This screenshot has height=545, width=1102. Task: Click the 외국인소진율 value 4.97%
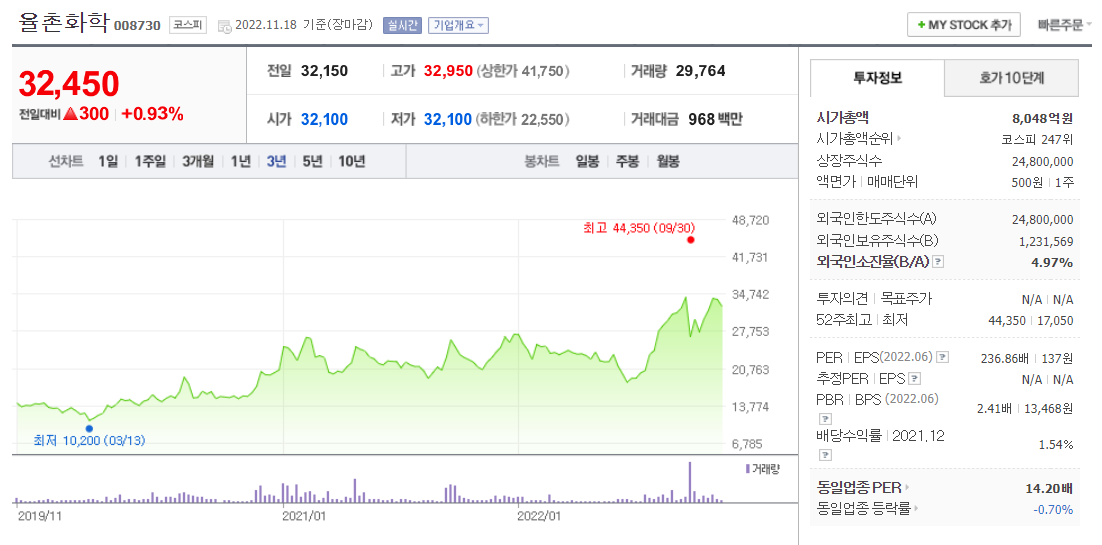[1054, 262]
